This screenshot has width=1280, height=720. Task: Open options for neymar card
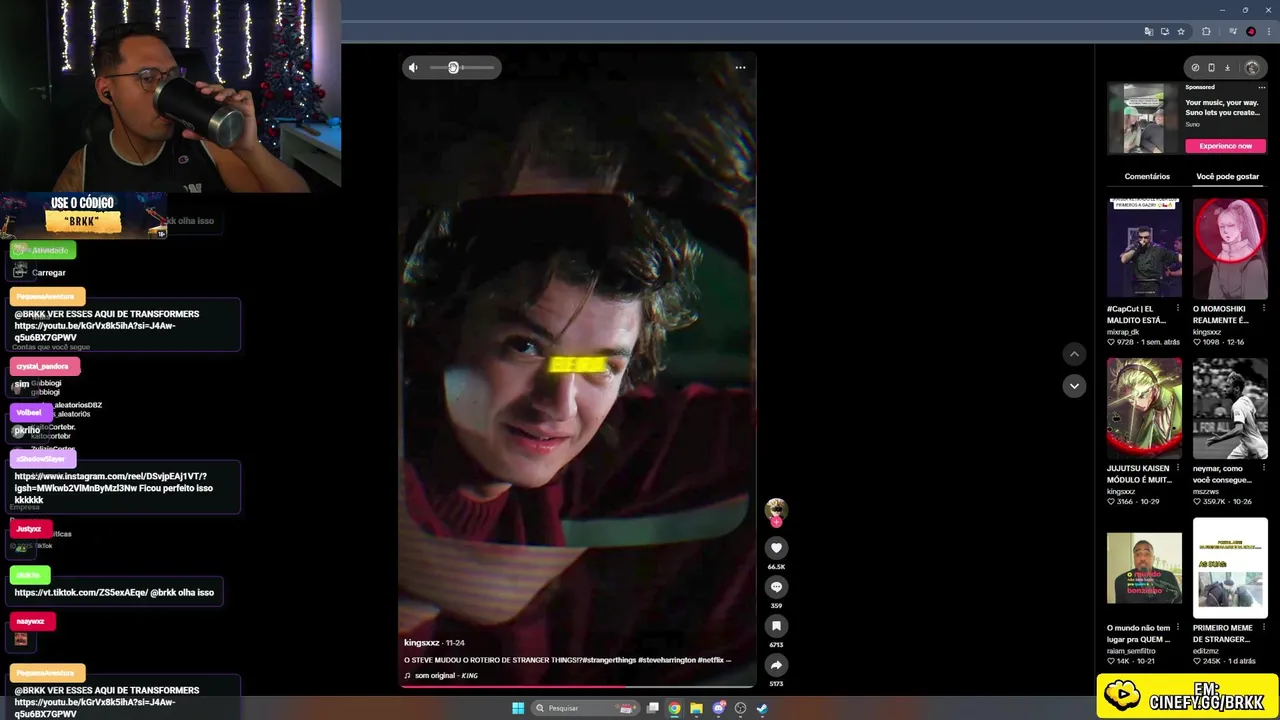[x=1263, y=468]
